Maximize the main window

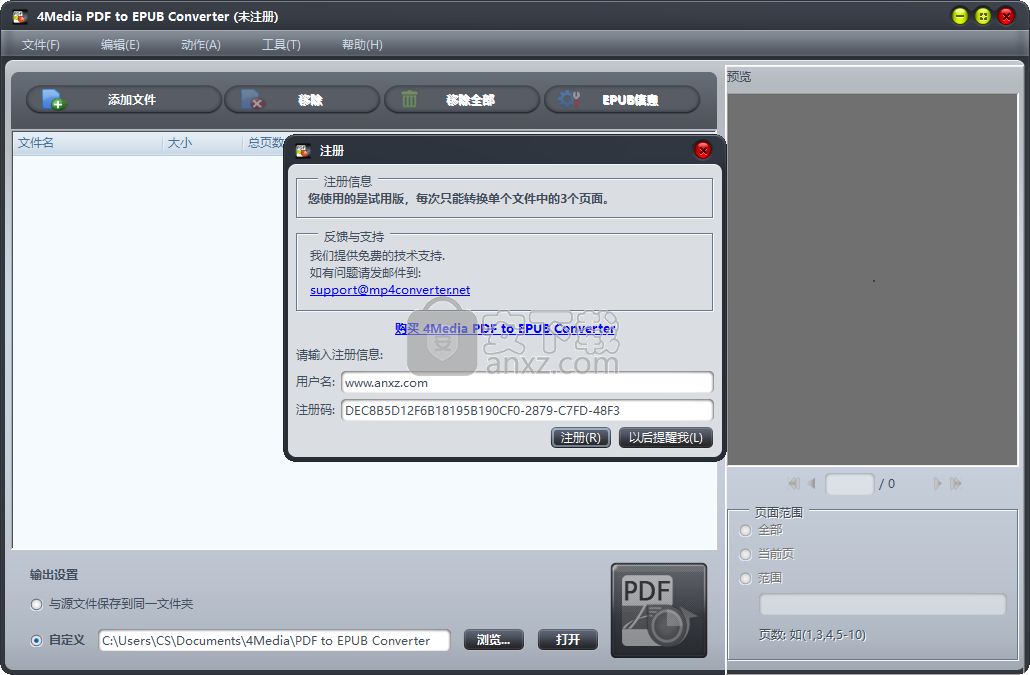click(983, 16)
